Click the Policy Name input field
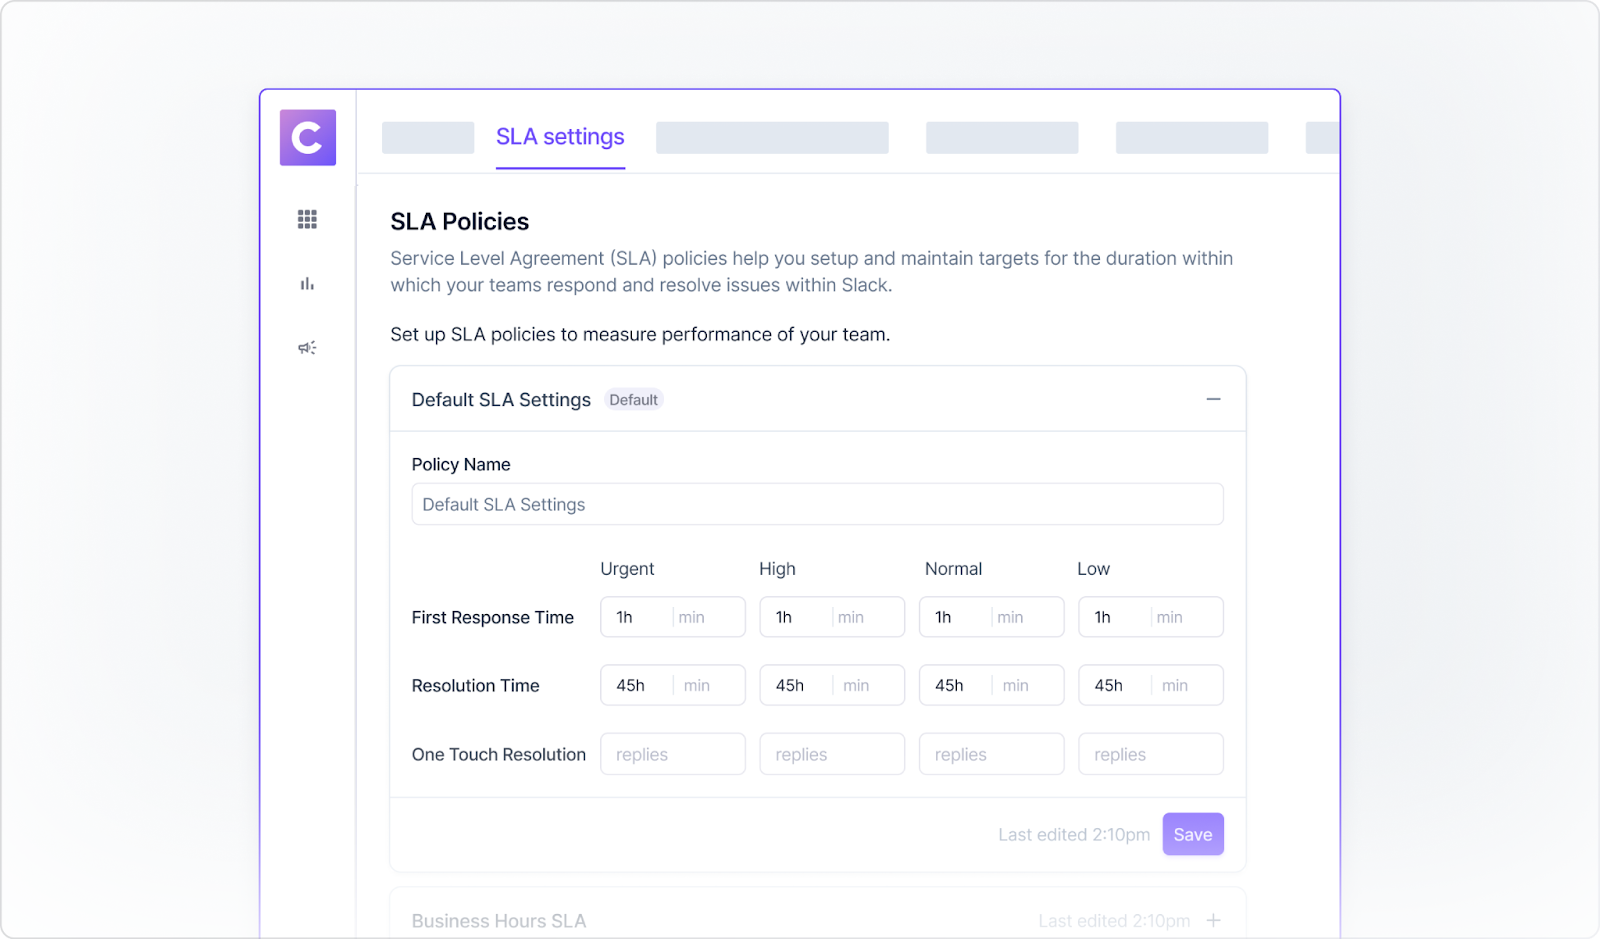 tap(817, 504)
